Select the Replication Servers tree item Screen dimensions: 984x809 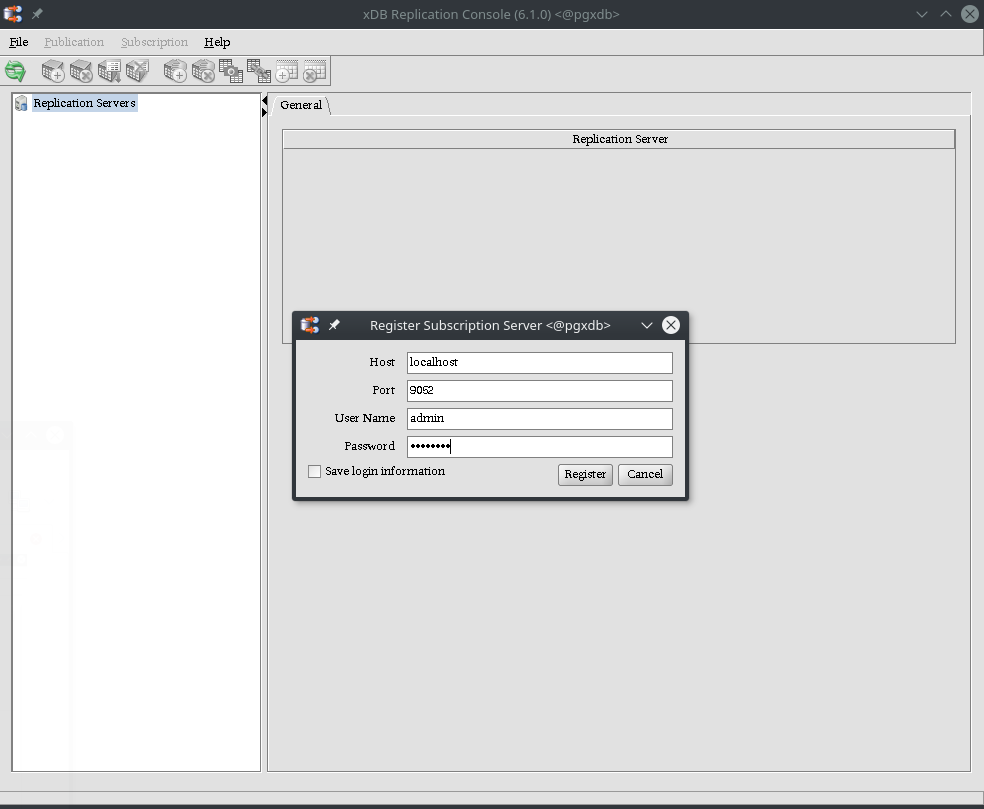click(x=84, y=103)
